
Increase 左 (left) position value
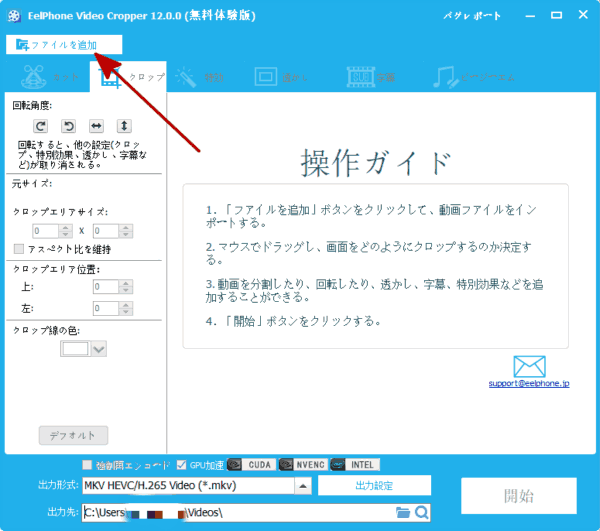(126, 305)
